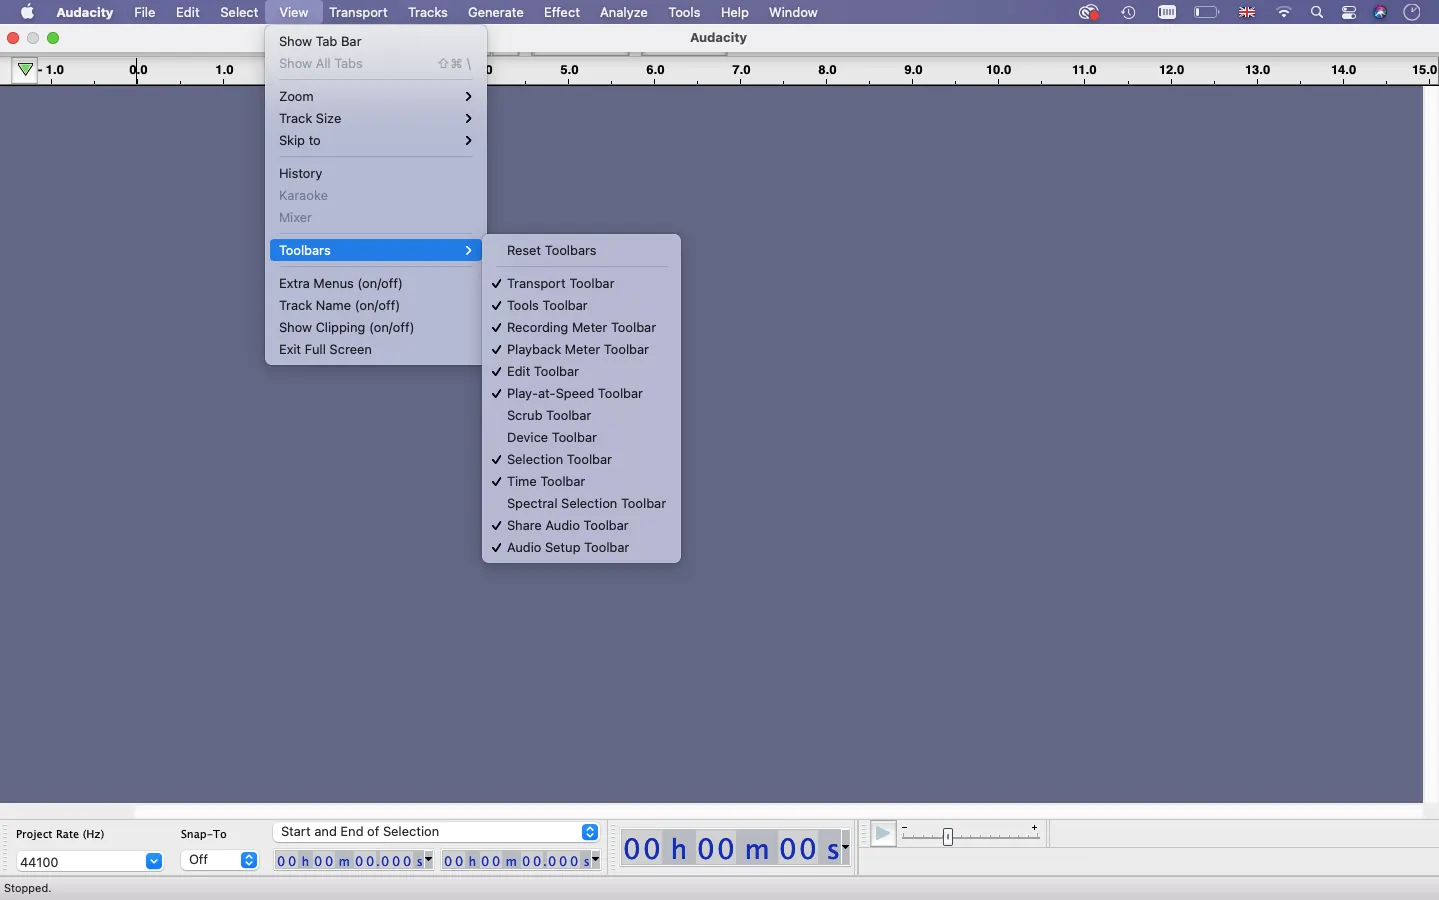Open Start and End of Selection dropdown
This screenshot has height=900, width=1439.
(x=436, y=832)
